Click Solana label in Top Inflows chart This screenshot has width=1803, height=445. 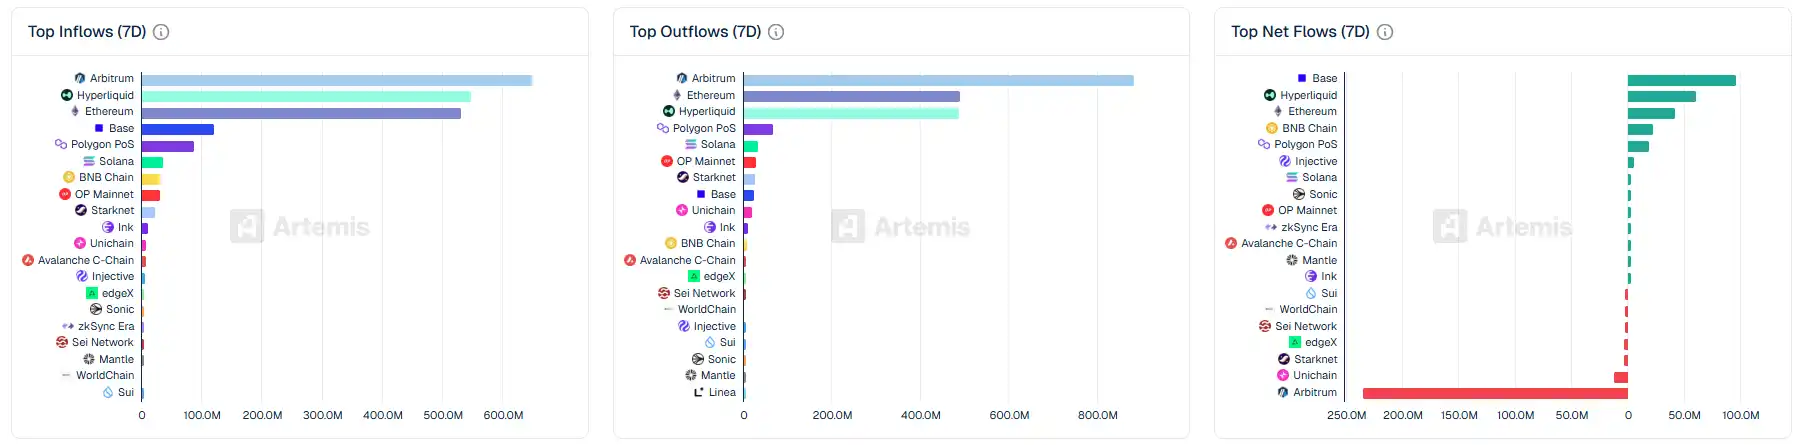coord(116,161)
